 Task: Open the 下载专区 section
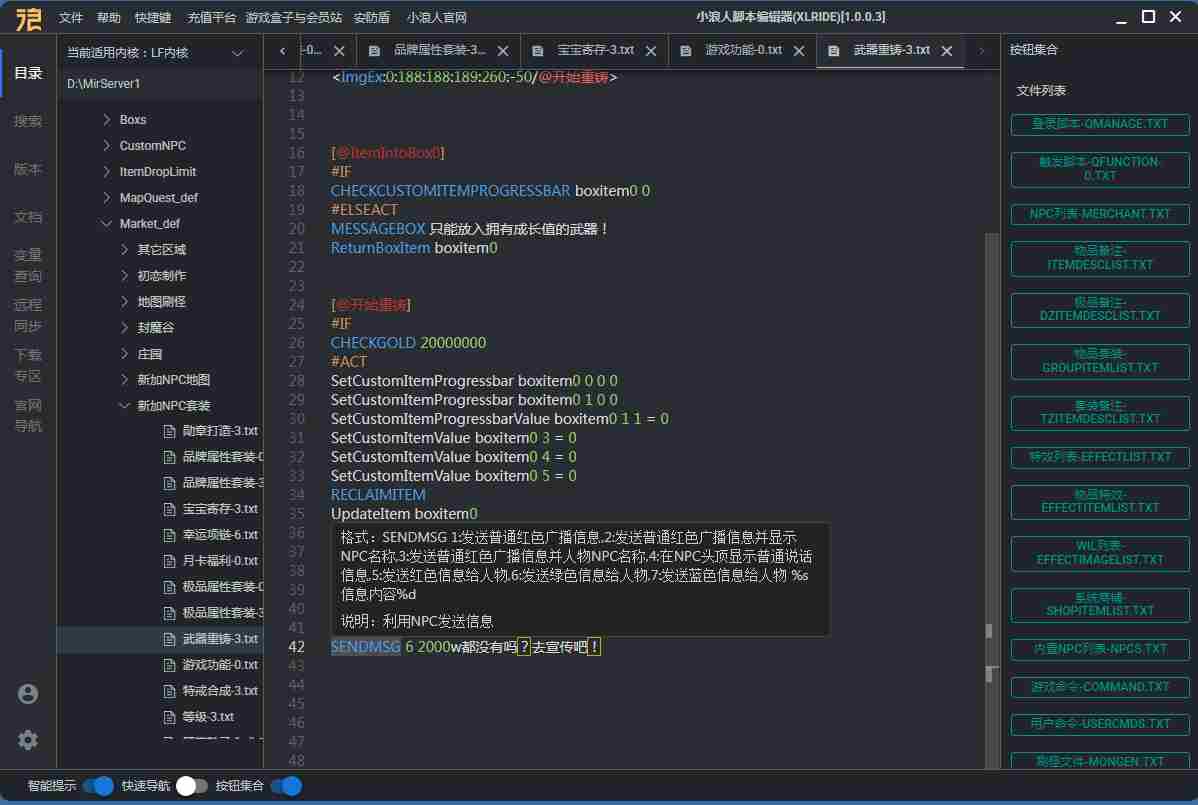[x=27, y=365]
